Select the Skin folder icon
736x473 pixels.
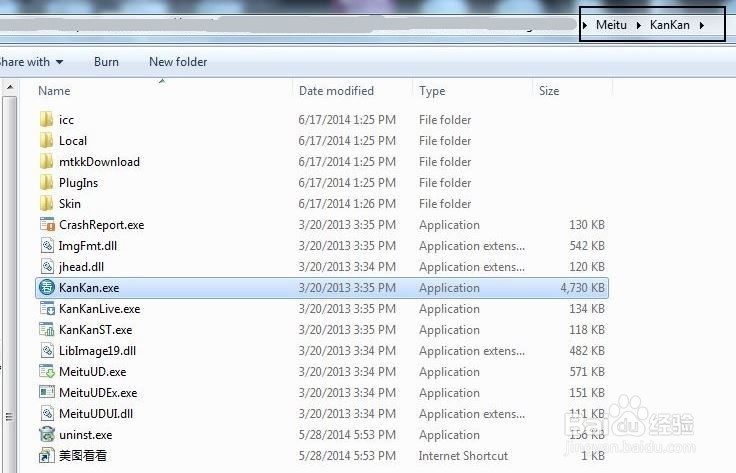(46, 204)
